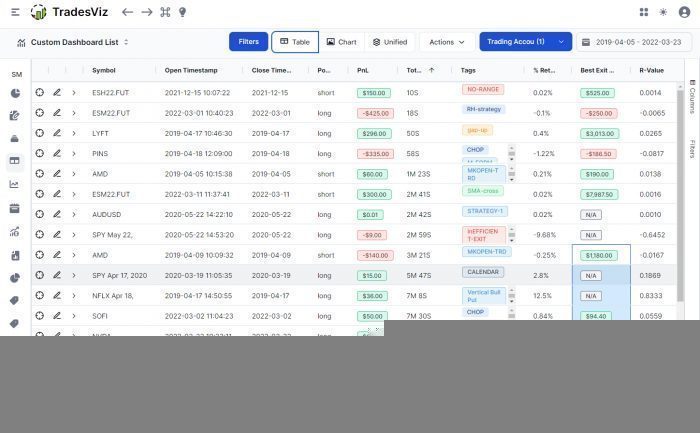The image size is (700, 433).
Task: Open the user profile avatar
Action: (x=684, y=12)
